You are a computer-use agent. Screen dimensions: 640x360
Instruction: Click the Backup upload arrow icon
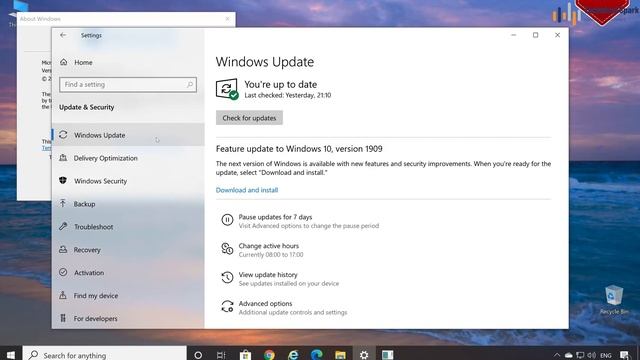(x=63, y=203)
